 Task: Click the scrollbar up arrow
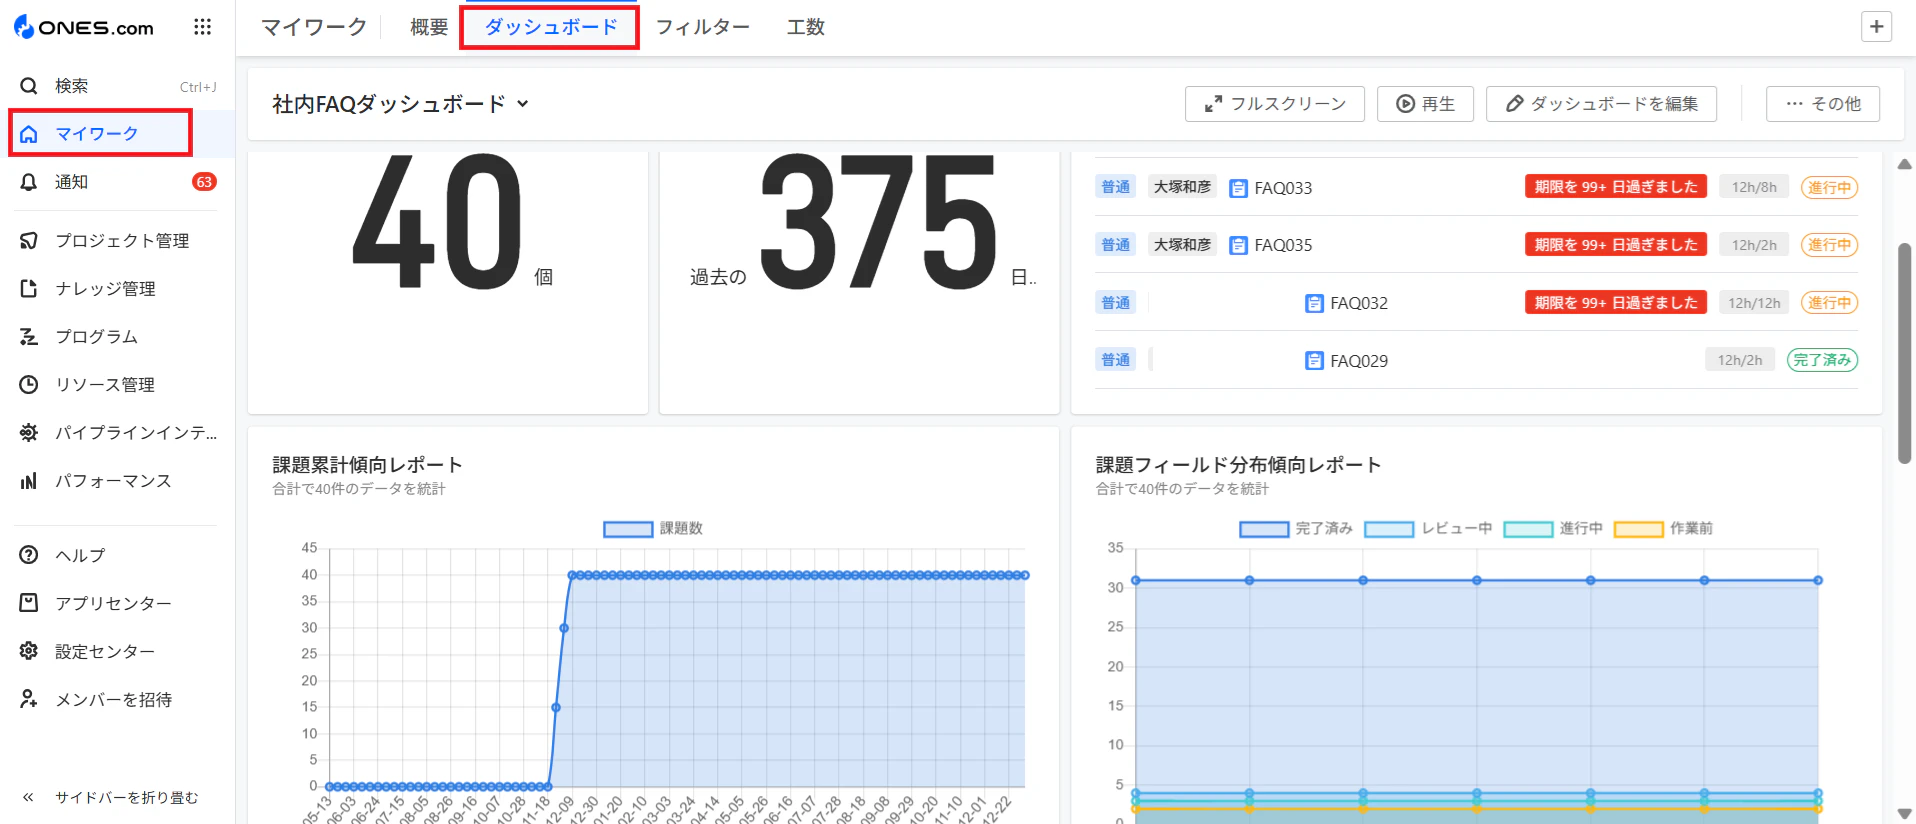pos(1904,164)
